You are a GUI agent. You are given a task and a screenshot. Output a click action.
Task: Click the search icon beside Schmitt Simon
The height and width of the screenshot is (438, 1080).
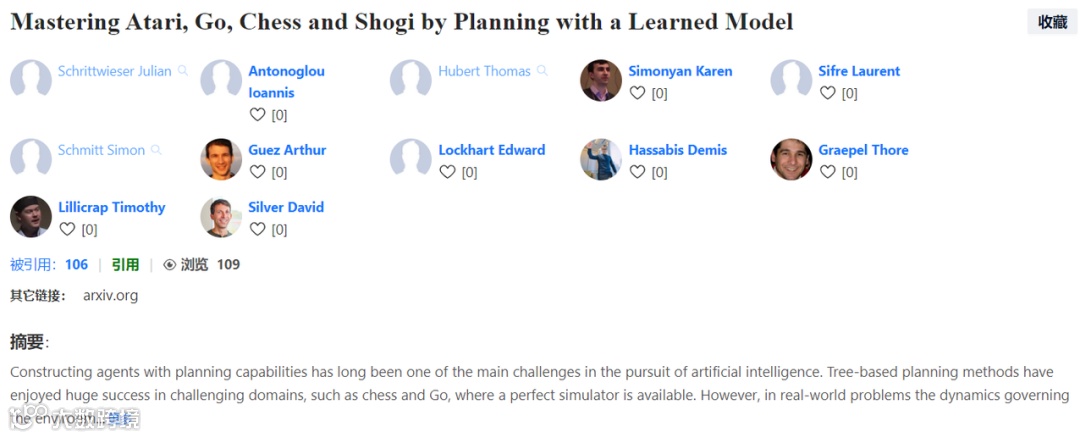click(x=156, y=150)
